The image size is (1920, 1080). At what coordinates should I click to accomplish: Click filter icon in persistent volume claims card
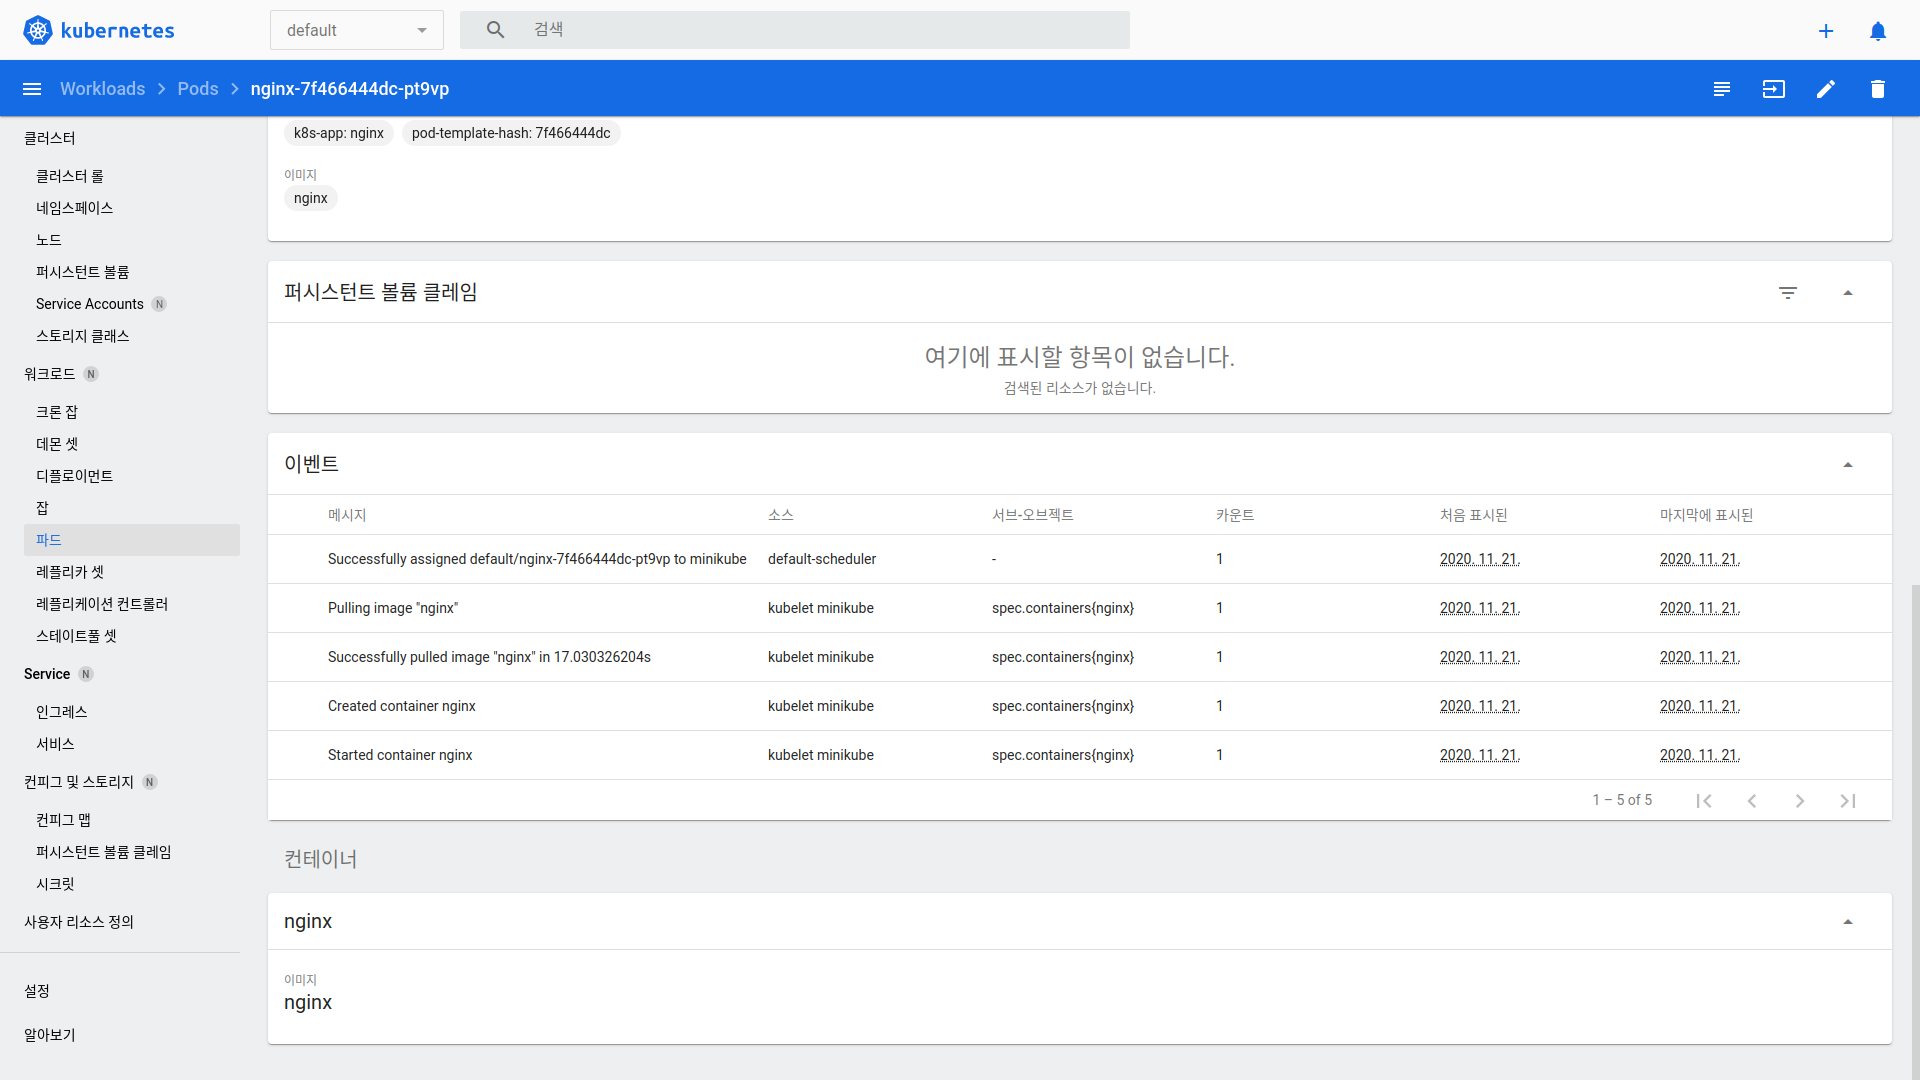(x=1788, y=293)
